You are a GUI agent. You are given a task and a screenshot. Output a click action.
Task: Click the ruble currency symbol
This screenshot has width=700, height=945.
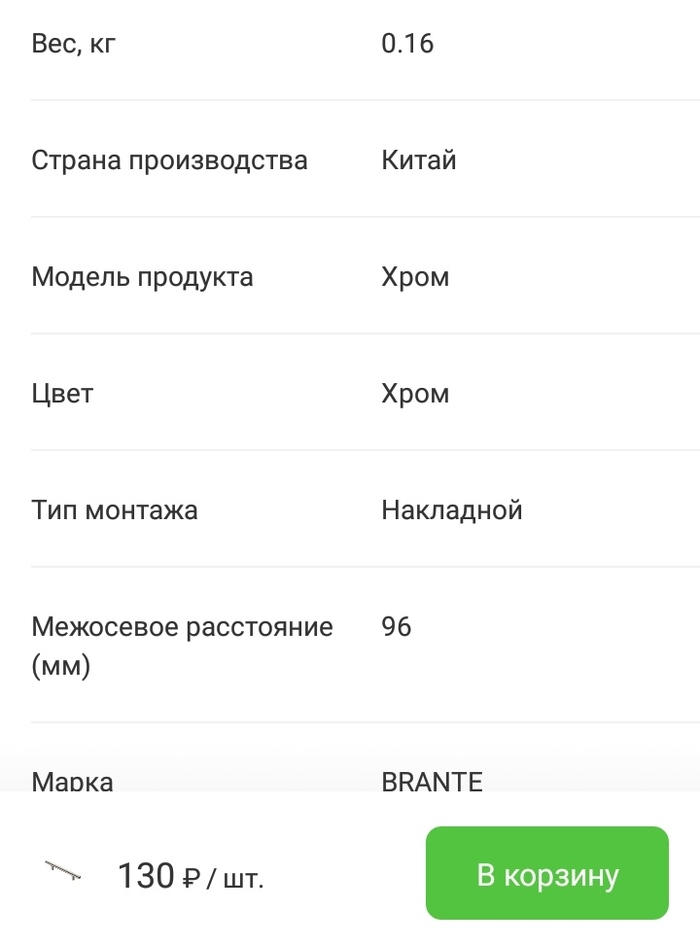[x=192, y=878]
